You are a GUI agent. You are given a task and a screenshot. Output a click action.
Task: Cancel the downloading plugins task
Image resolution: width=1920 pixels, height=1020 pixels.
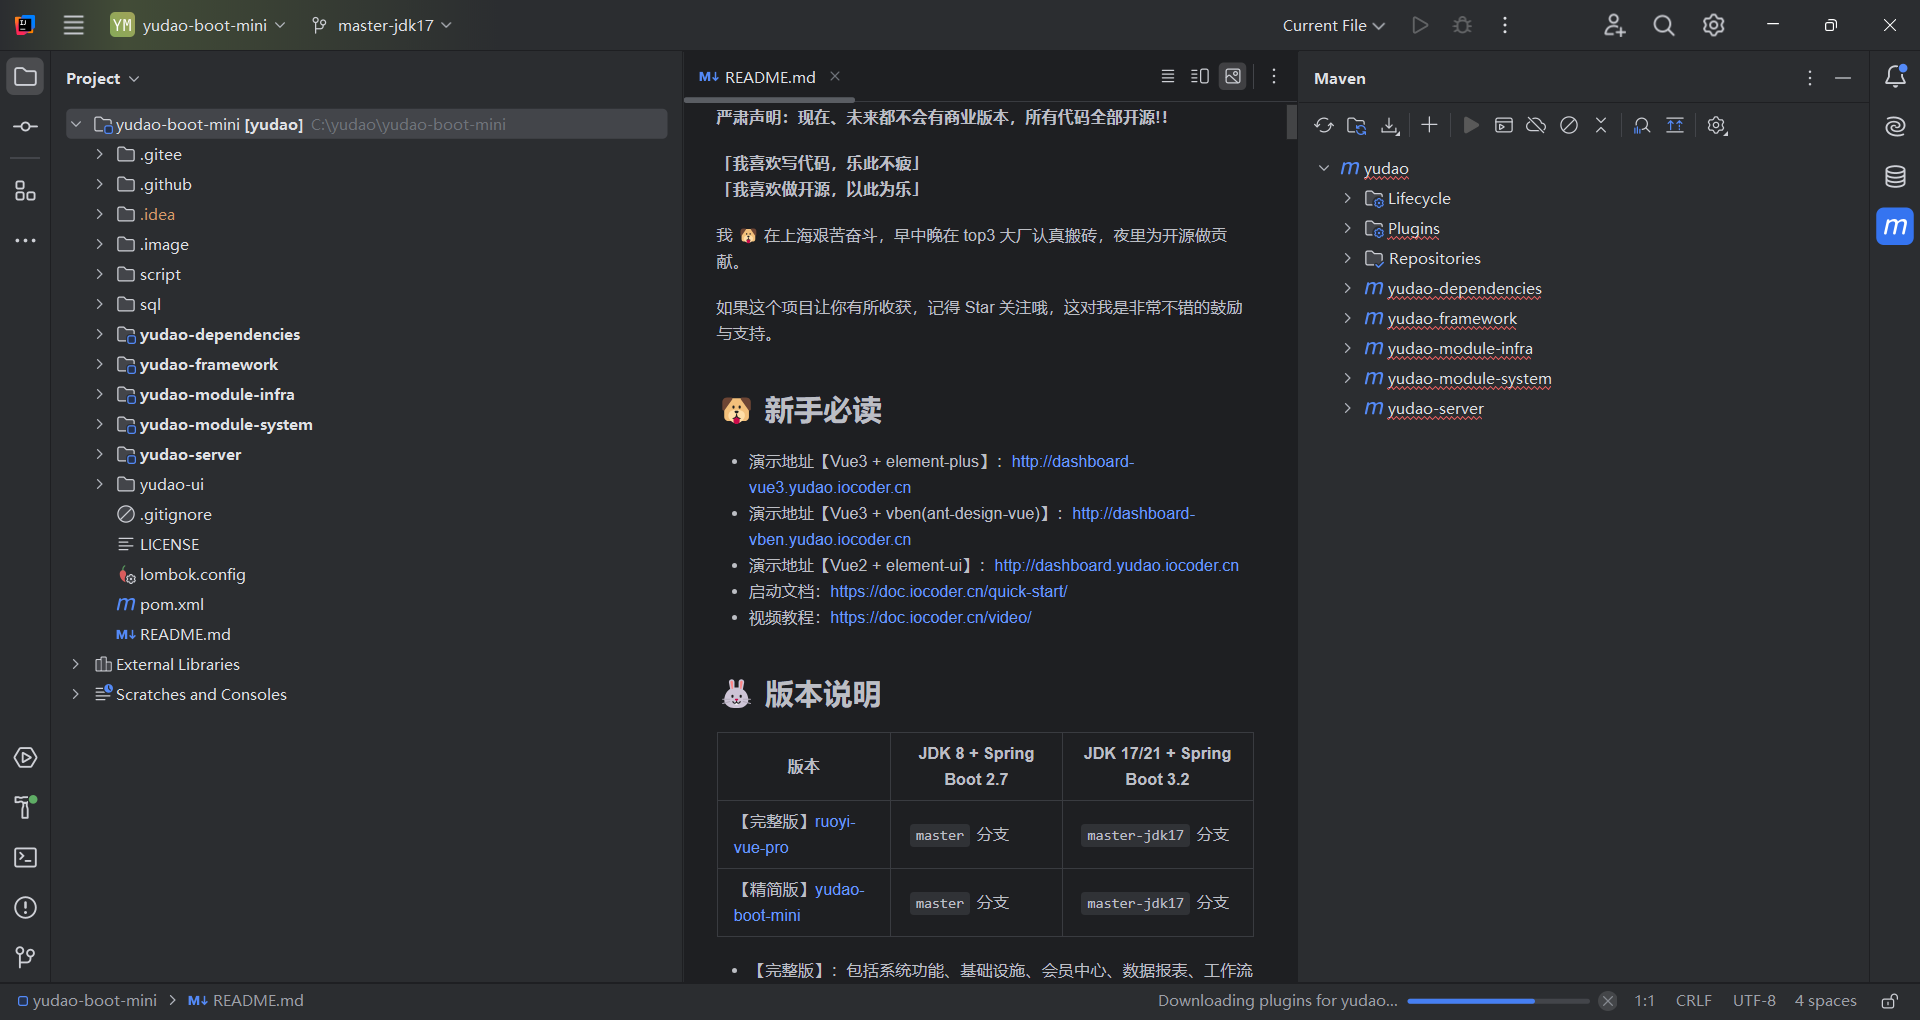pyautogui.click(x=1607, y=1001)
